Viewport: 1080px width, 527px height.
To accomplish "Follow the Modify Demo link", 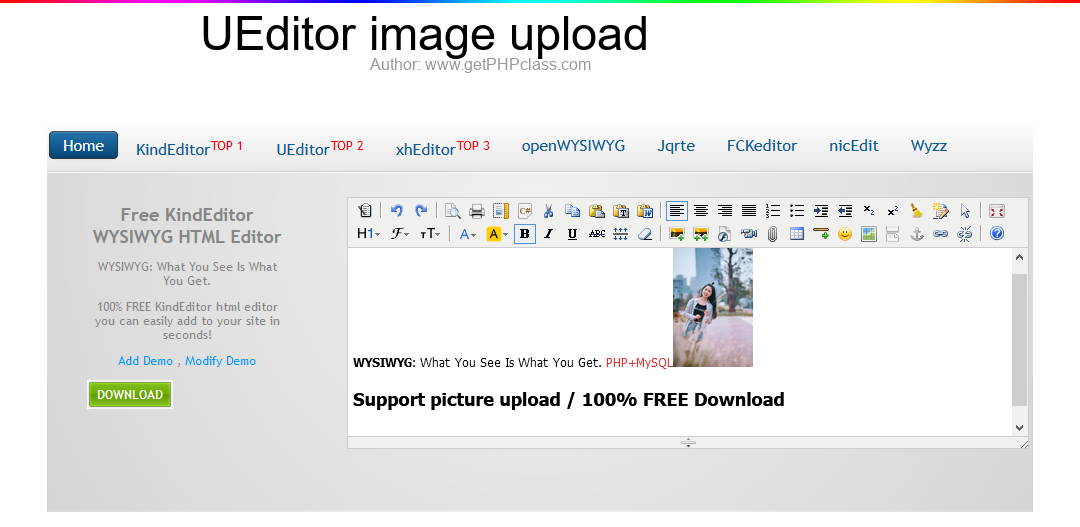I will (x=220, y=361).
